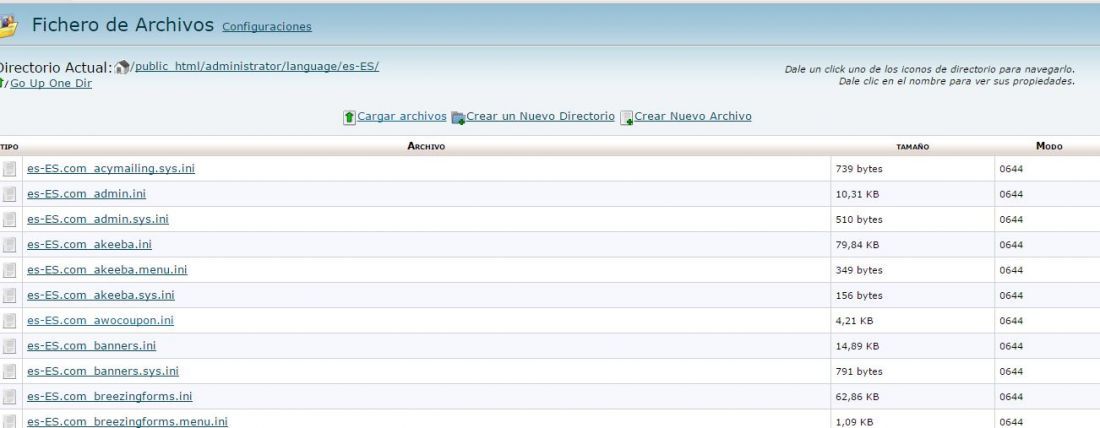Open es-ES.com_acymailing.sys.ini properties
Screen dimensions: 1100x428
pos(111,168)
